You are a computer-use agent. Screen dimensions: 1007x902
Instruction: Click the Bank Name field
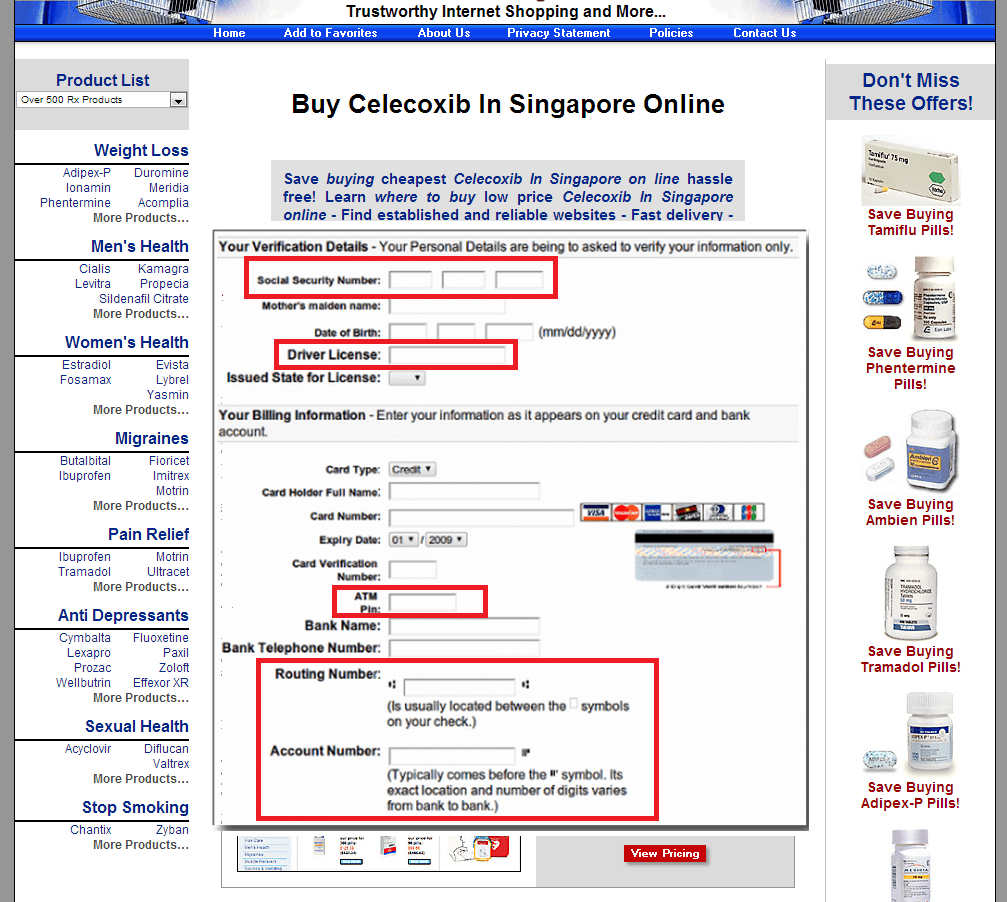coord(464,626)
